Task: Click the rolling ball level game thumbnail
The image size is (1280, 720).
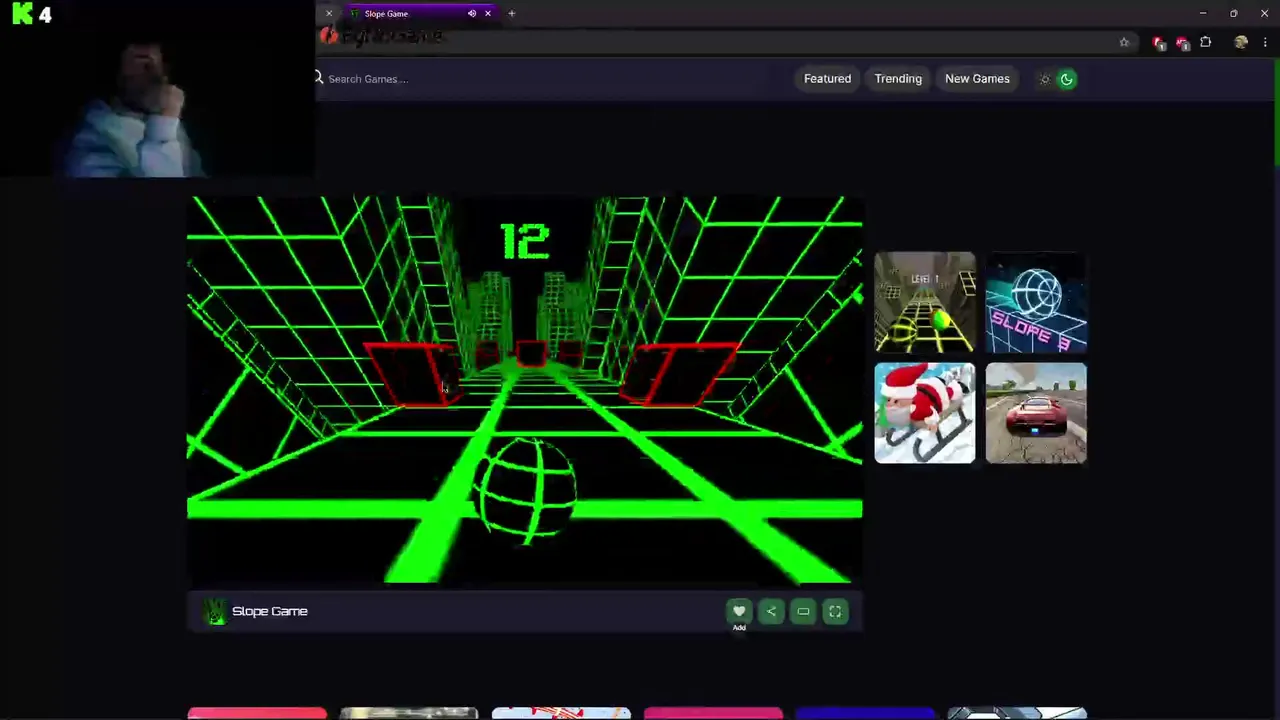Action: pos(925,303)
